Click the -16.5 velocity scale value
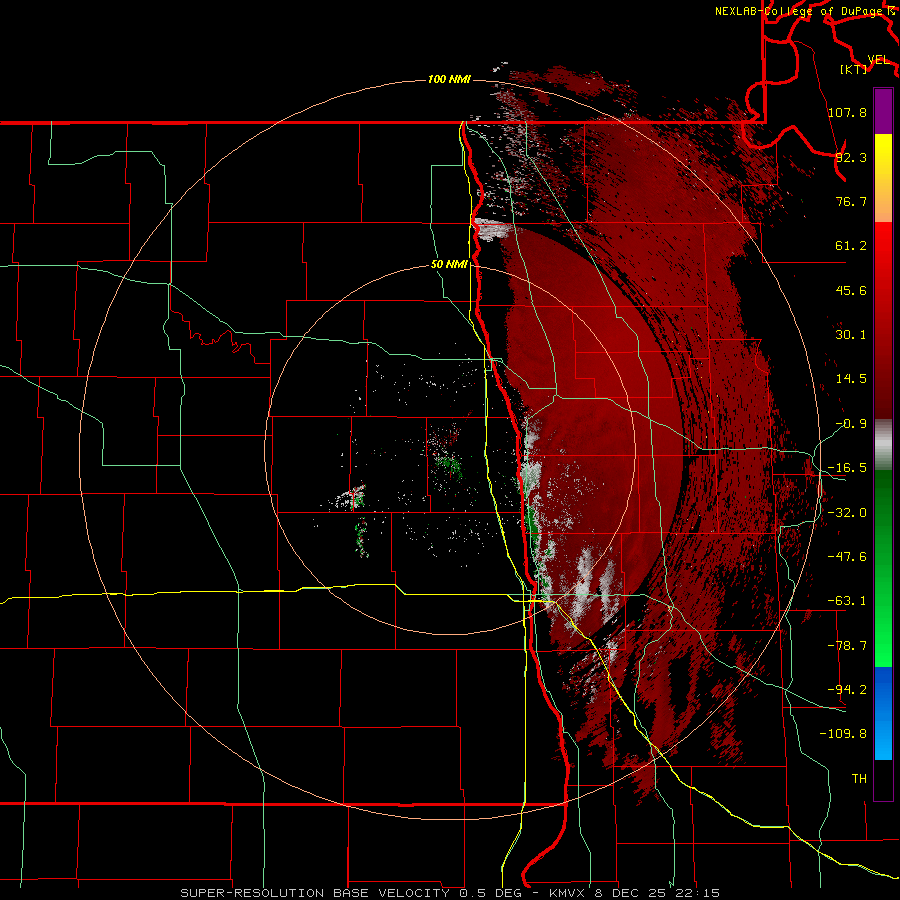Image resolution: width=900 pixels, height=900 pixels. click(x=847, y=468)
